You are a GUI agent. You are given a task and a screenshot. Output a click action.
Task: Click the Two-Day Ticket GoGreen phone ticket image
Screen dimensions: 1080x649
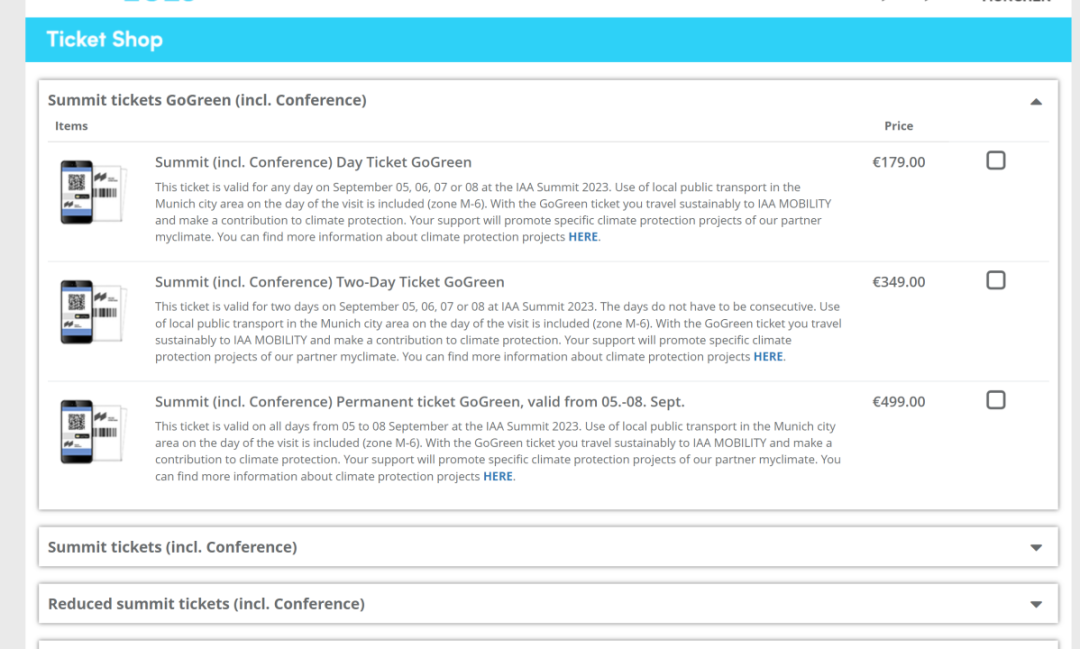92,312
